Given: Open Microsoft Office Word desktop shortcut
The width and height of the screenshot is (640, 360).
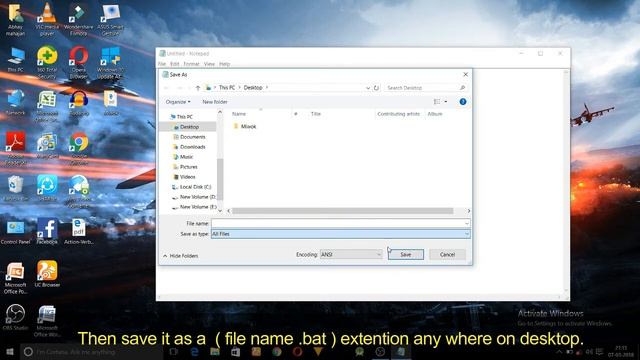Looking at the screenshot, I should (x=47, y=320).
